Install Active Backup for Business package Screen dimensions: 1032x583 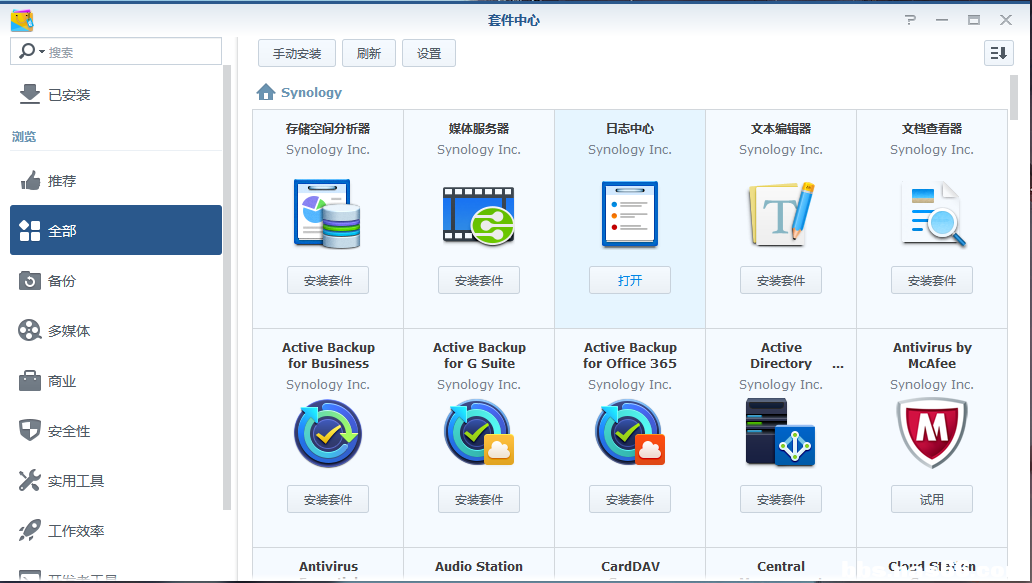point(328,499)
